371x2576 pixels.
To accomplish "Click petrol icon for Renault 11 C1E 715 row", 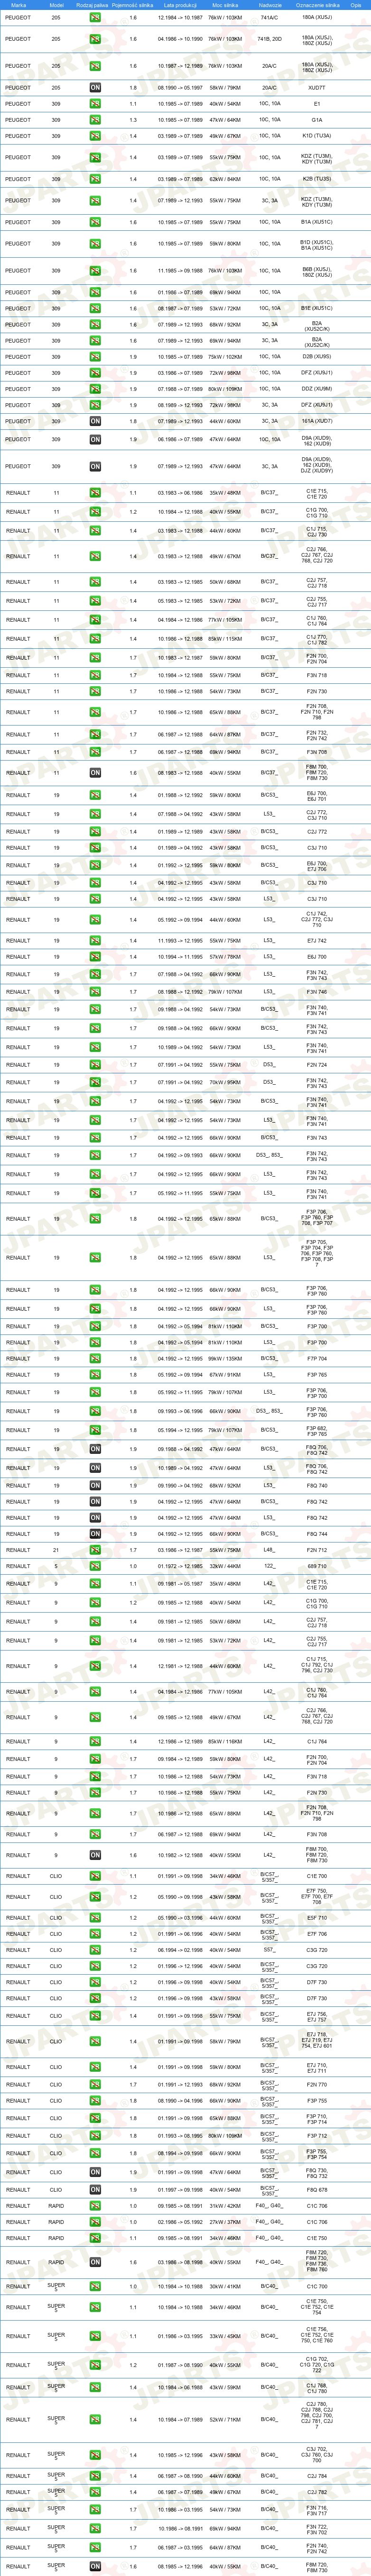I will point(95,493).
